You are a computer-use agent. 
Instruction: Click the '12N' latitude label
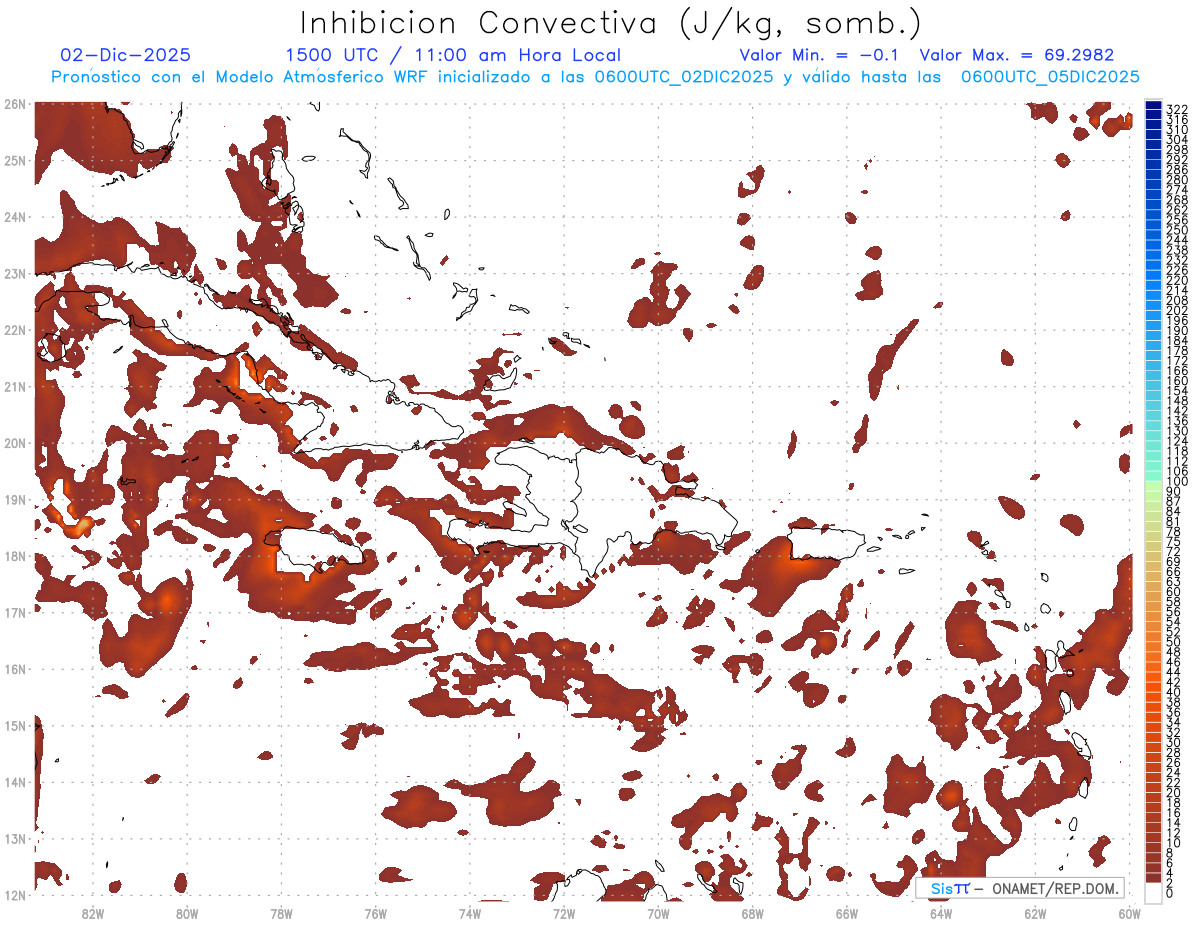click(14, 895)
